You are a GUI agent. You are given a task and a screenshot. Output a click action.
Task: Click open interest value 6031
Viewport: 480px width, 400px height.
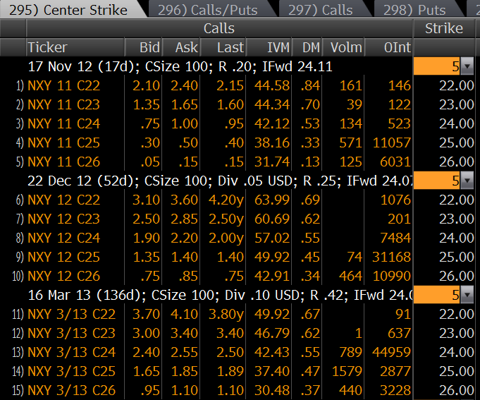[x=396, y=162]
